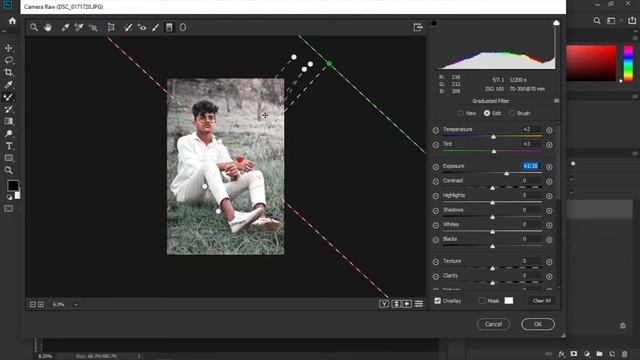
Task: Click the Photoshop Home icon
Action: 12,21
